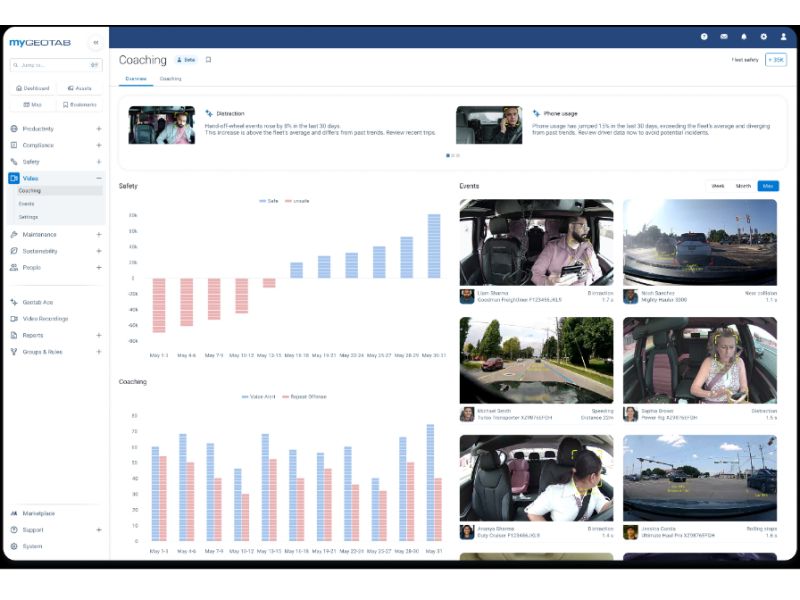The height and width of the screenshot is (600, 800).
Task: Open the Bookmarks shortcut button
Action: click(x=79, y=104)
